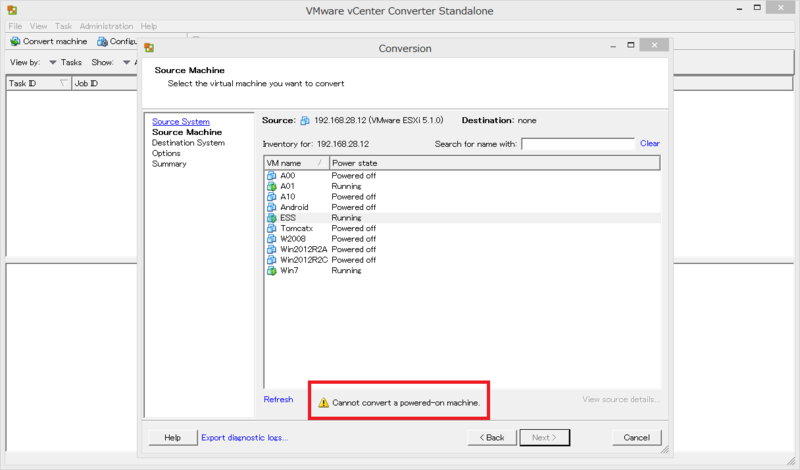The height and width of the screenshot is (470, 800).
Task: Click the Convert machine toolbar icon
Action: pyautogui.click(x=15, y=41)
